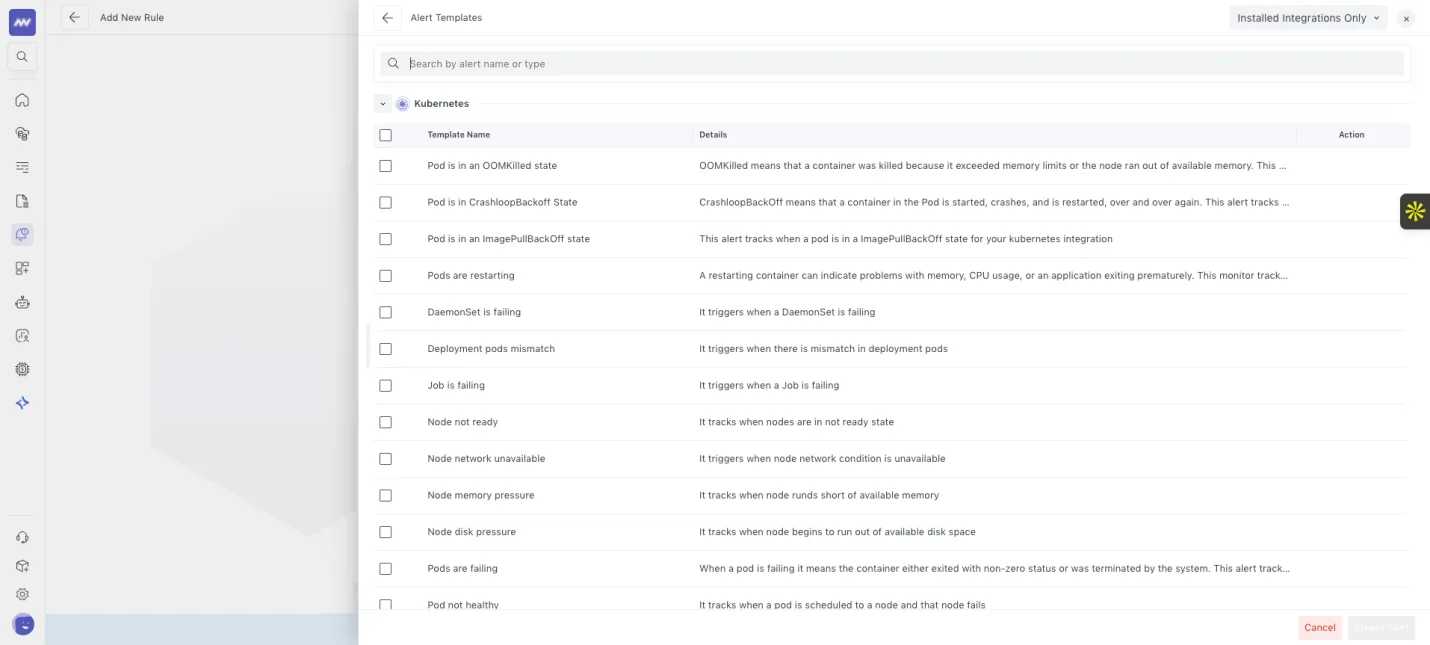The width and height of the screenshot is (1430, 645).
Task: Check the DaemonSet is failing template
Action: coord(385,312)
